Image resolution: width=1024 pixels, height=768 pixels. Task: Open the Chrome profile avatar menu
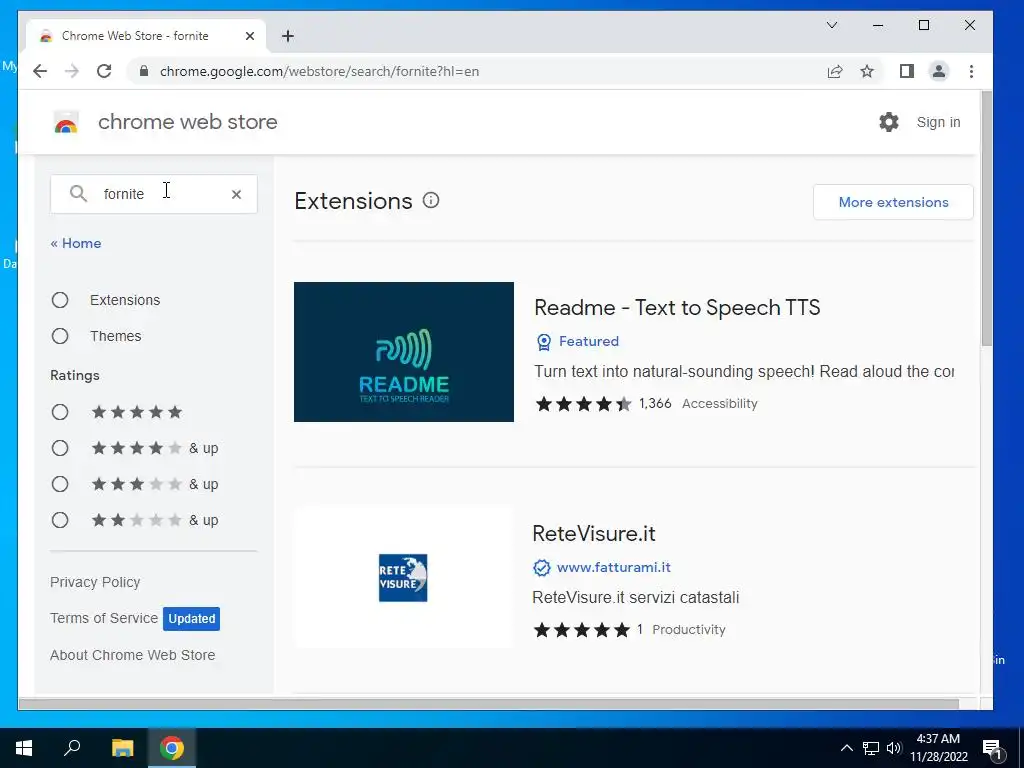[x=938, y=71]
